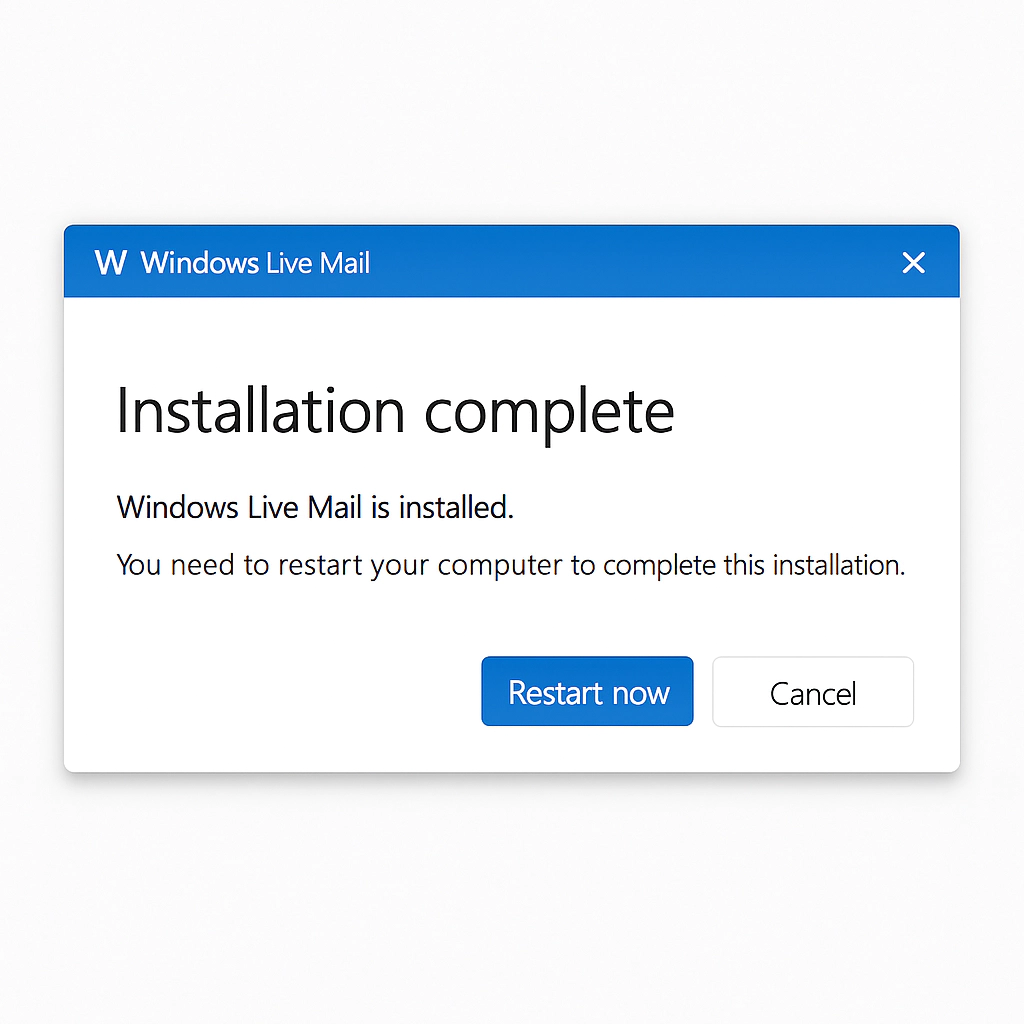Click the Windows Live Mail W logo
Image resolution: width=1024 pixels, height=1024 pixels.
click(110, 263)
